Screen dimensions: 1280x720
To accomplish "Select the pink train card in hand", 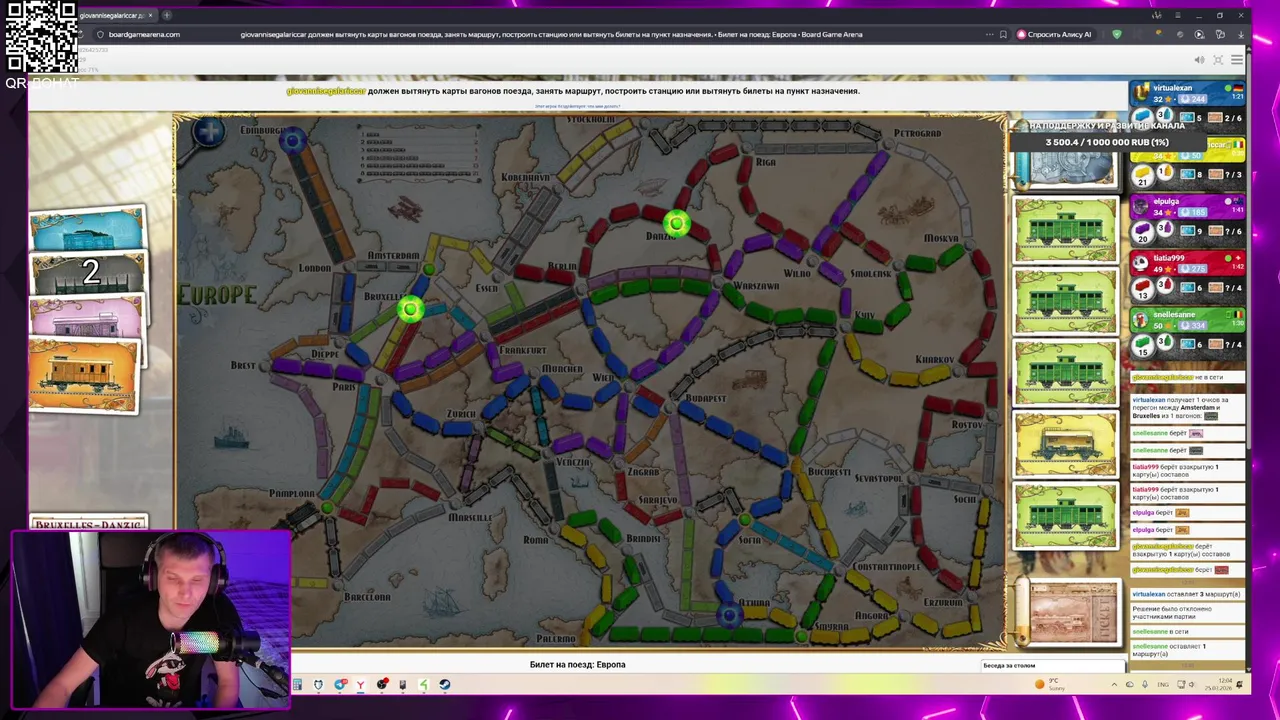I will click(87, 318).
